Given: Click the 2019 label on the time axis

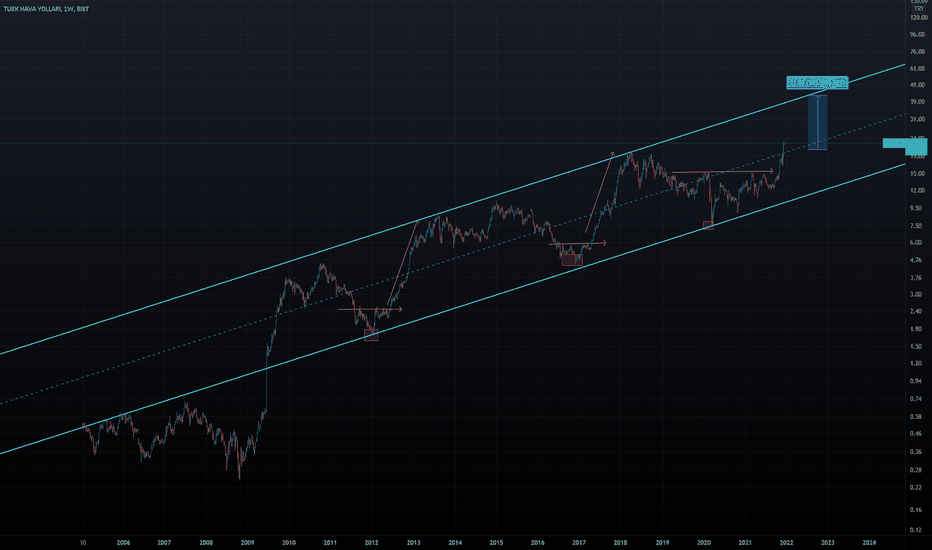Looking at the screenshot, I should click(x=662, y=542).
